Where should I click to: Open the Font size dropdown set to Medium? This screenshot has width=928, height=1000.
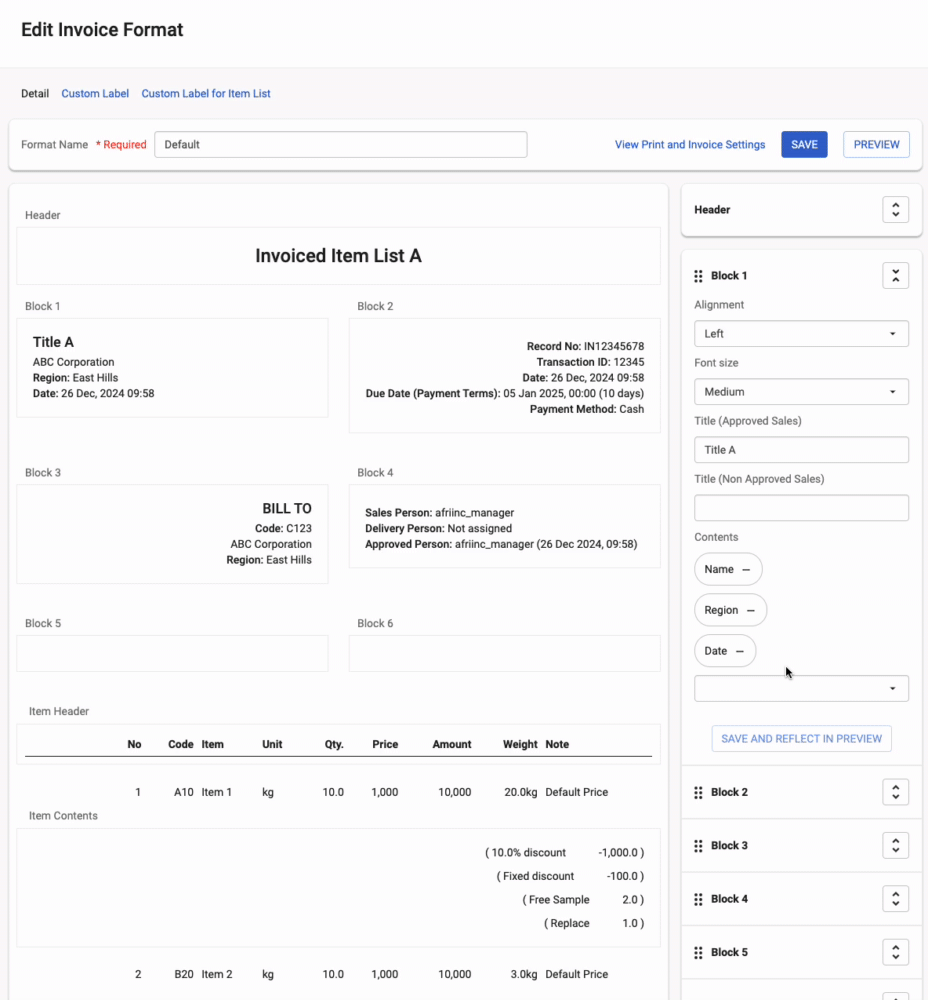(801, 392)
